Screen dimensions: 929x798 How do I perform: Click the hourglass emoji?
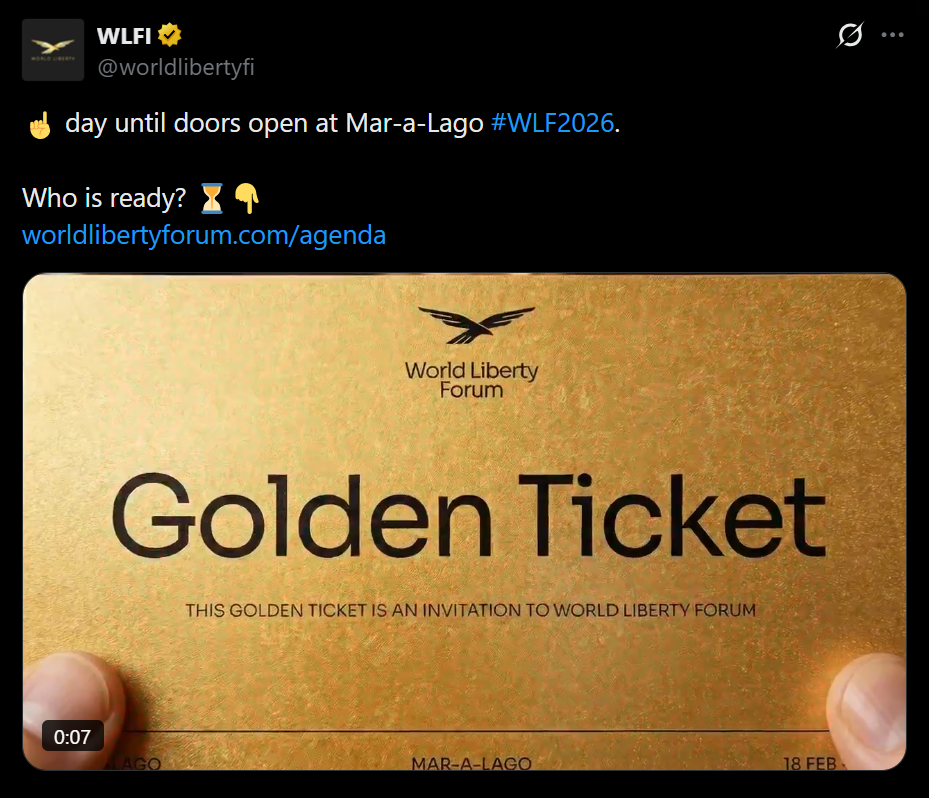point(212,198)
